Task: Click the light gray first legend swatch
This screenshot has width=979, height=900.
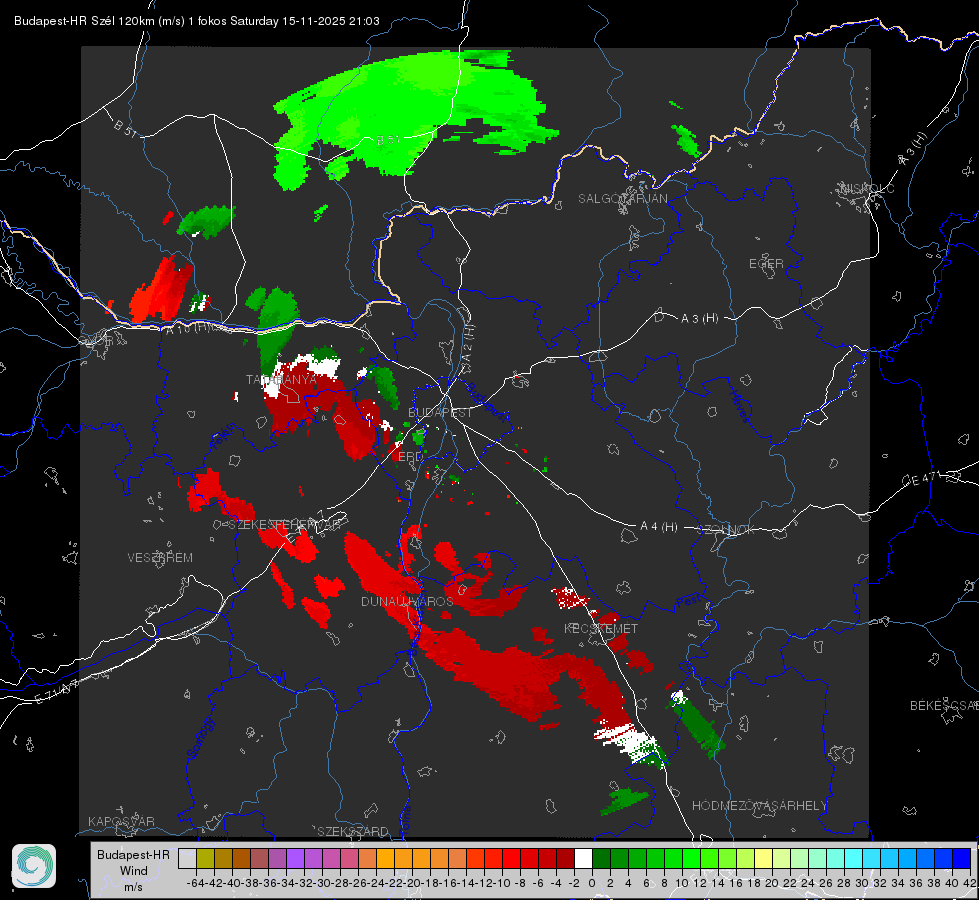Action: click(x=187, y=858)
